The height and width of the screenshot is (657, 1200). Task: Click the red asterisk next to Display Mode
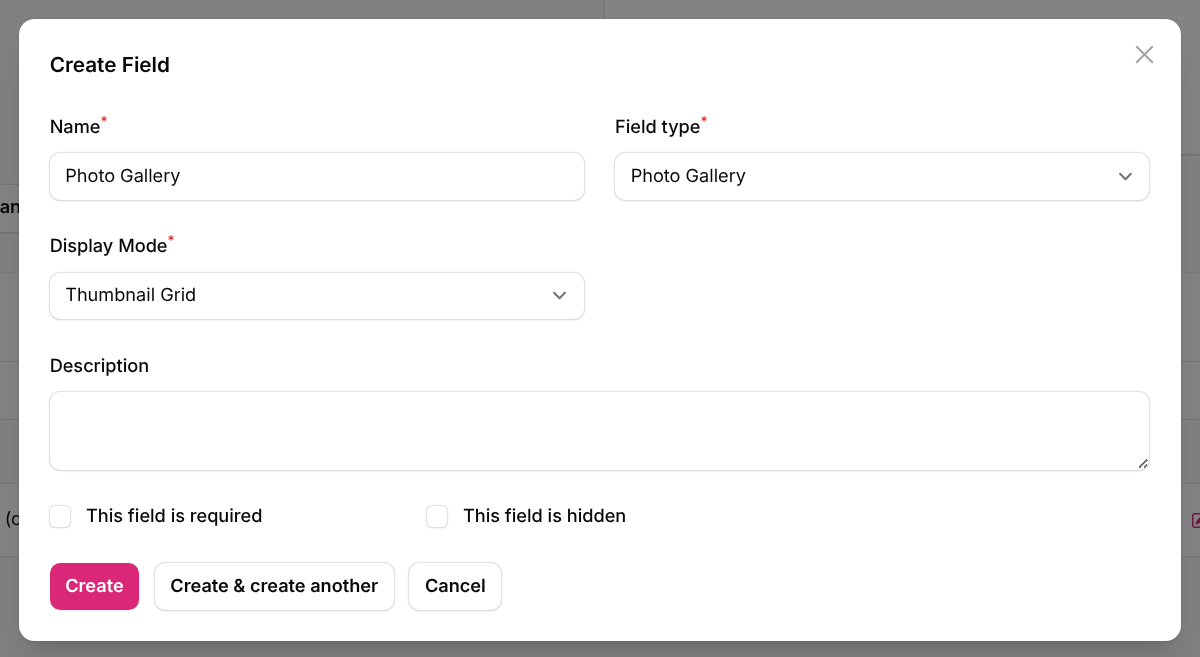171,238
